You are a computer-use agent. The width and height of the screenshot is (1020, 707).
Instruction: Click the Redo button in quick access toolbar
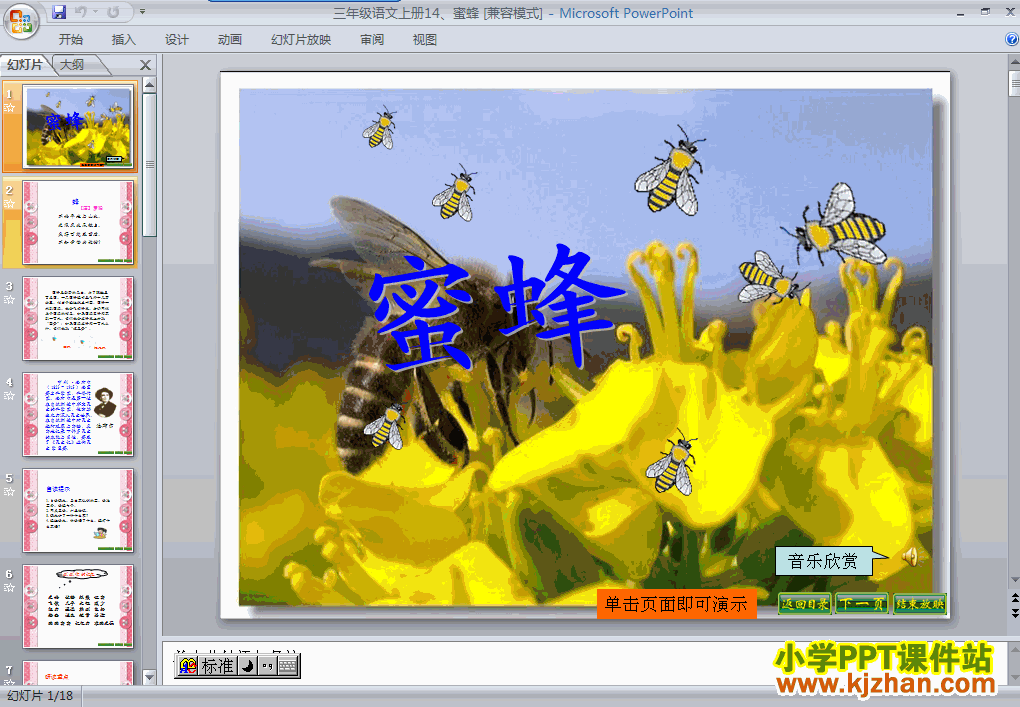113,12
